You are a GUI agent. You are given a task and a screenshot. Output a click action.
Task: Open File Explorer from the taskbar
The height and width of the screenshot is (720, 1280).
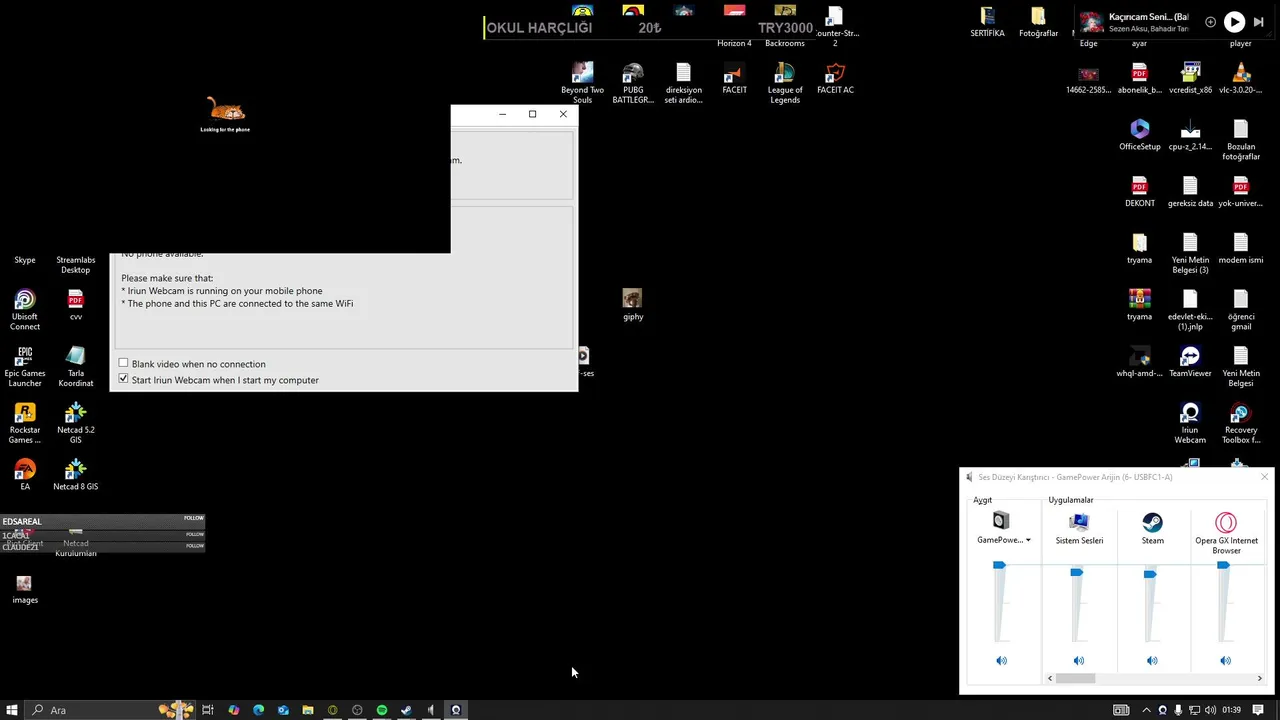pyautogui.click(x=308, y=710)
